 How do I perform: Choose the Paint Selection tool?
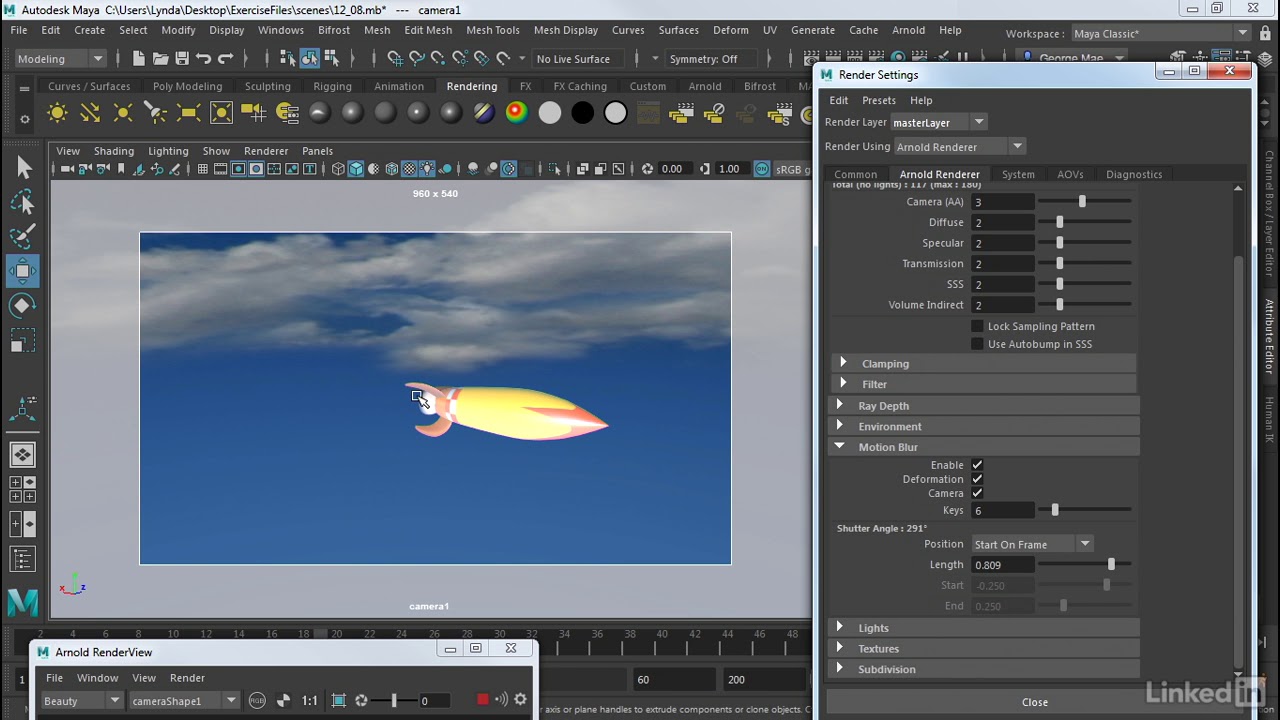click(24, 237)
